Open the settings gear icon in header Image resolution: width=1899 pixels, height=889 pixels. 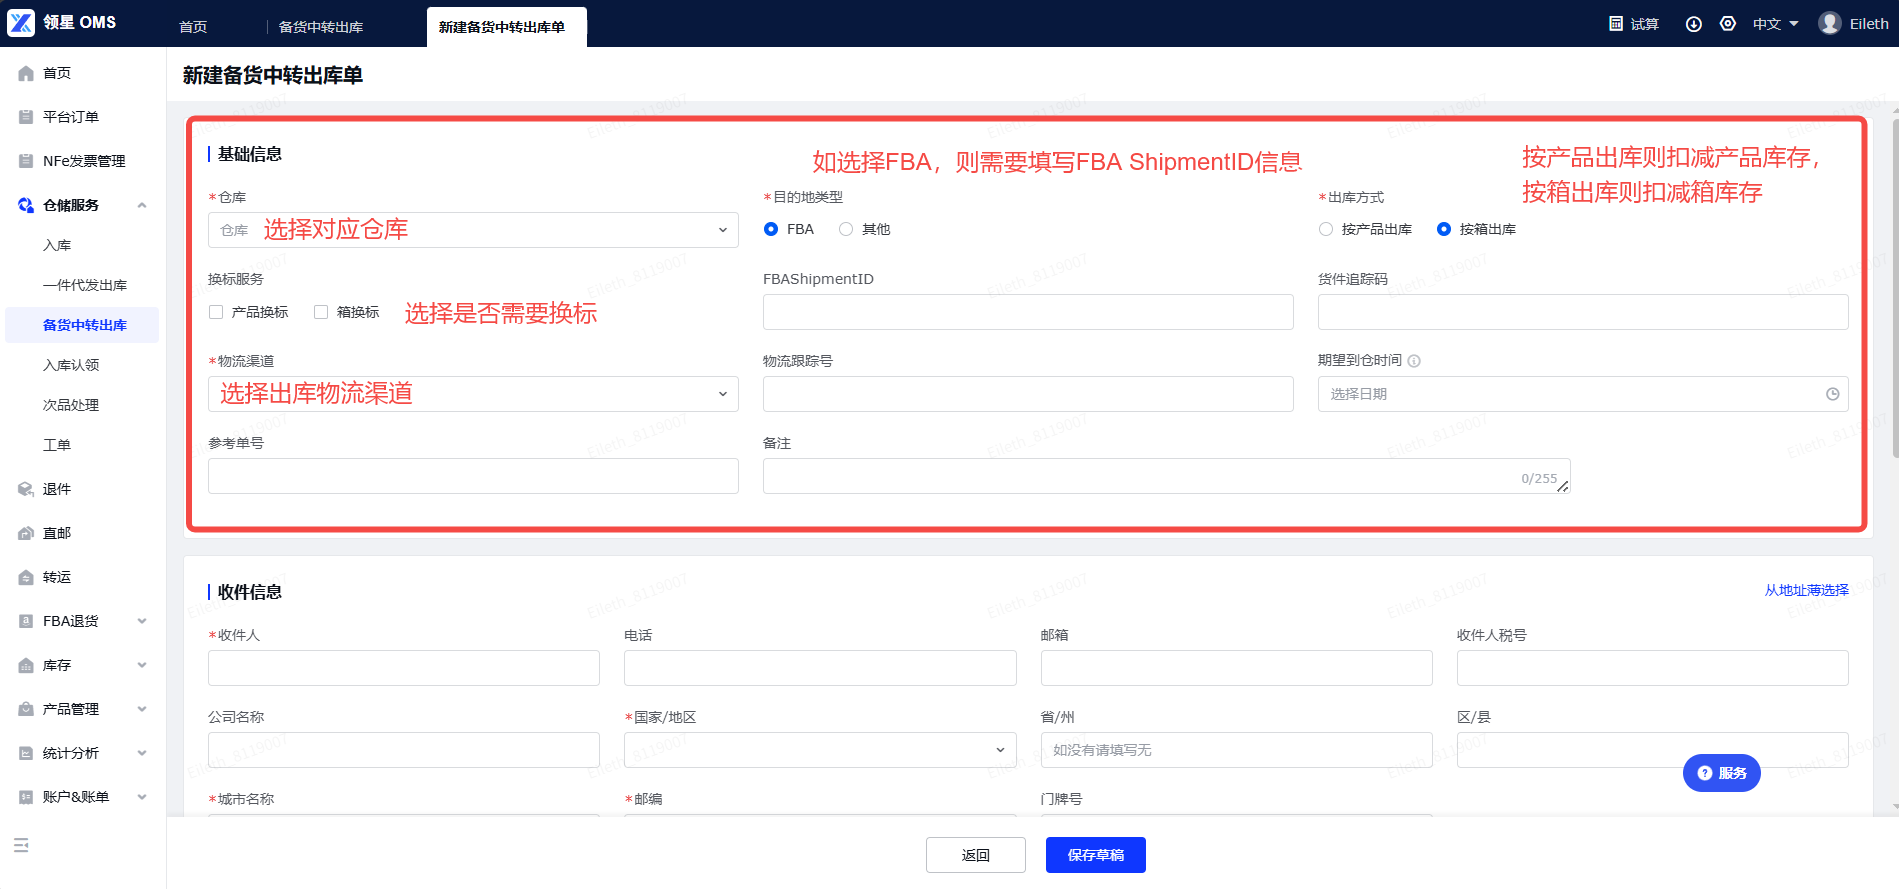1728,23
